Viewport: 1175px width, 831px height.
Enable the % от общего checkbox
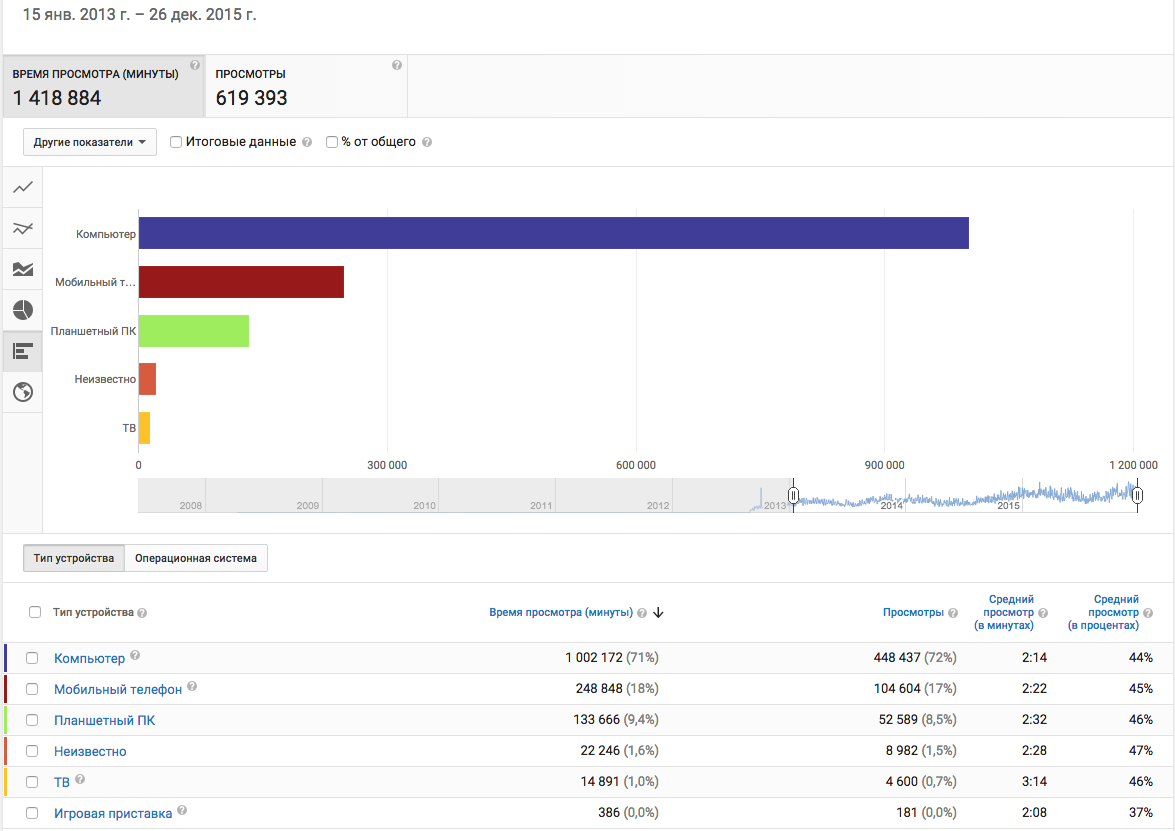pos(332,142)
